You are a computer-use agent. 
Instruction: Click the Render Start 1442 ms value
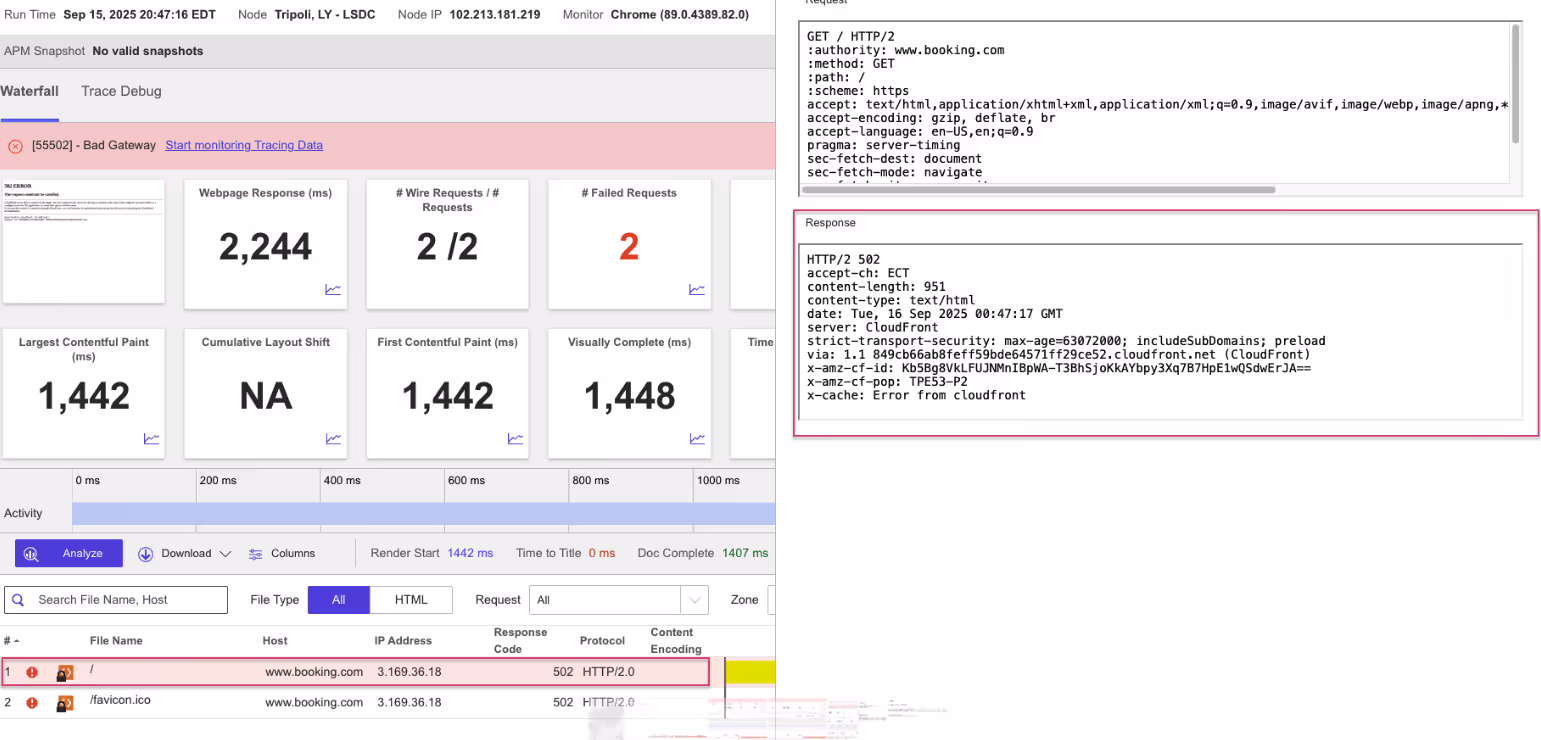[470, 553]
